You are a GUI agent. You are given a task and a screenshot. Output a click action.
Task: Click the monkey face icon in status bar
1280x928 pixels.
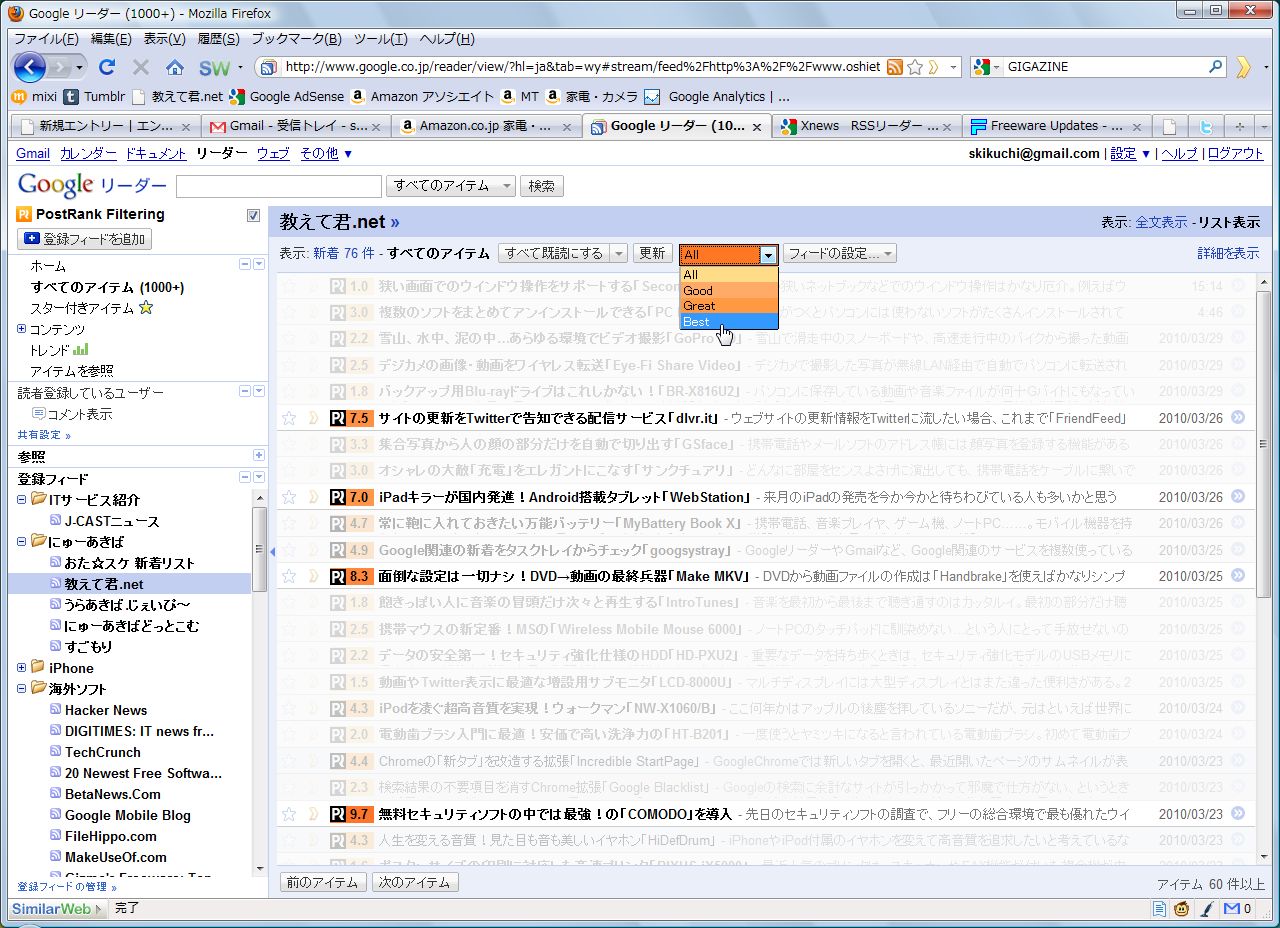pos(1182,909)
